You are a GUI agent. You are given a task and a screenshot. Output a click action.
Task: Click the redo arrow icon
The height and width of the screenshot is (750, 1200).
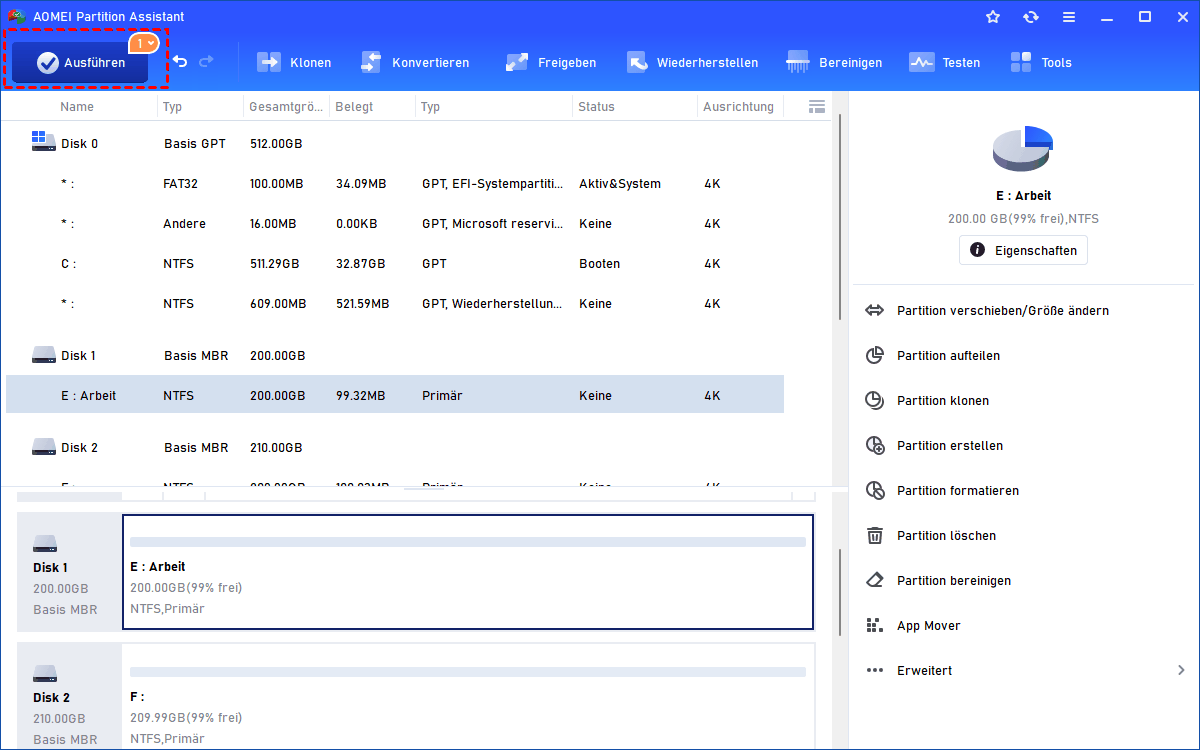206,62
